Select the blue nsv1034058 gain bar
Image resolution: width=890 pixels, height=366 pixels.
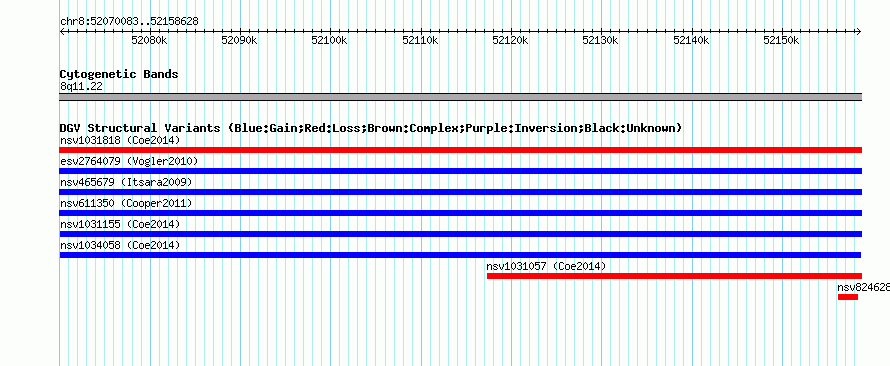pos(460,255)
